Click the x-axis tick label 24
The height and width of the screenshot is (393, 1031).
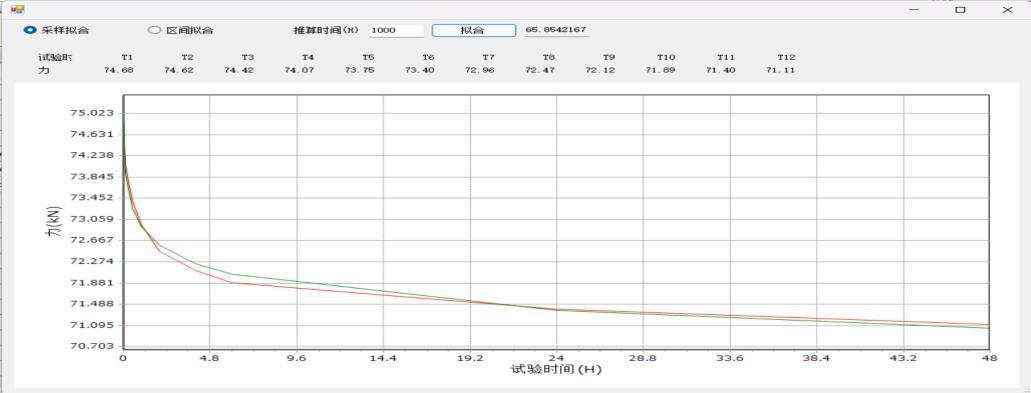click(x=557, y=358)
